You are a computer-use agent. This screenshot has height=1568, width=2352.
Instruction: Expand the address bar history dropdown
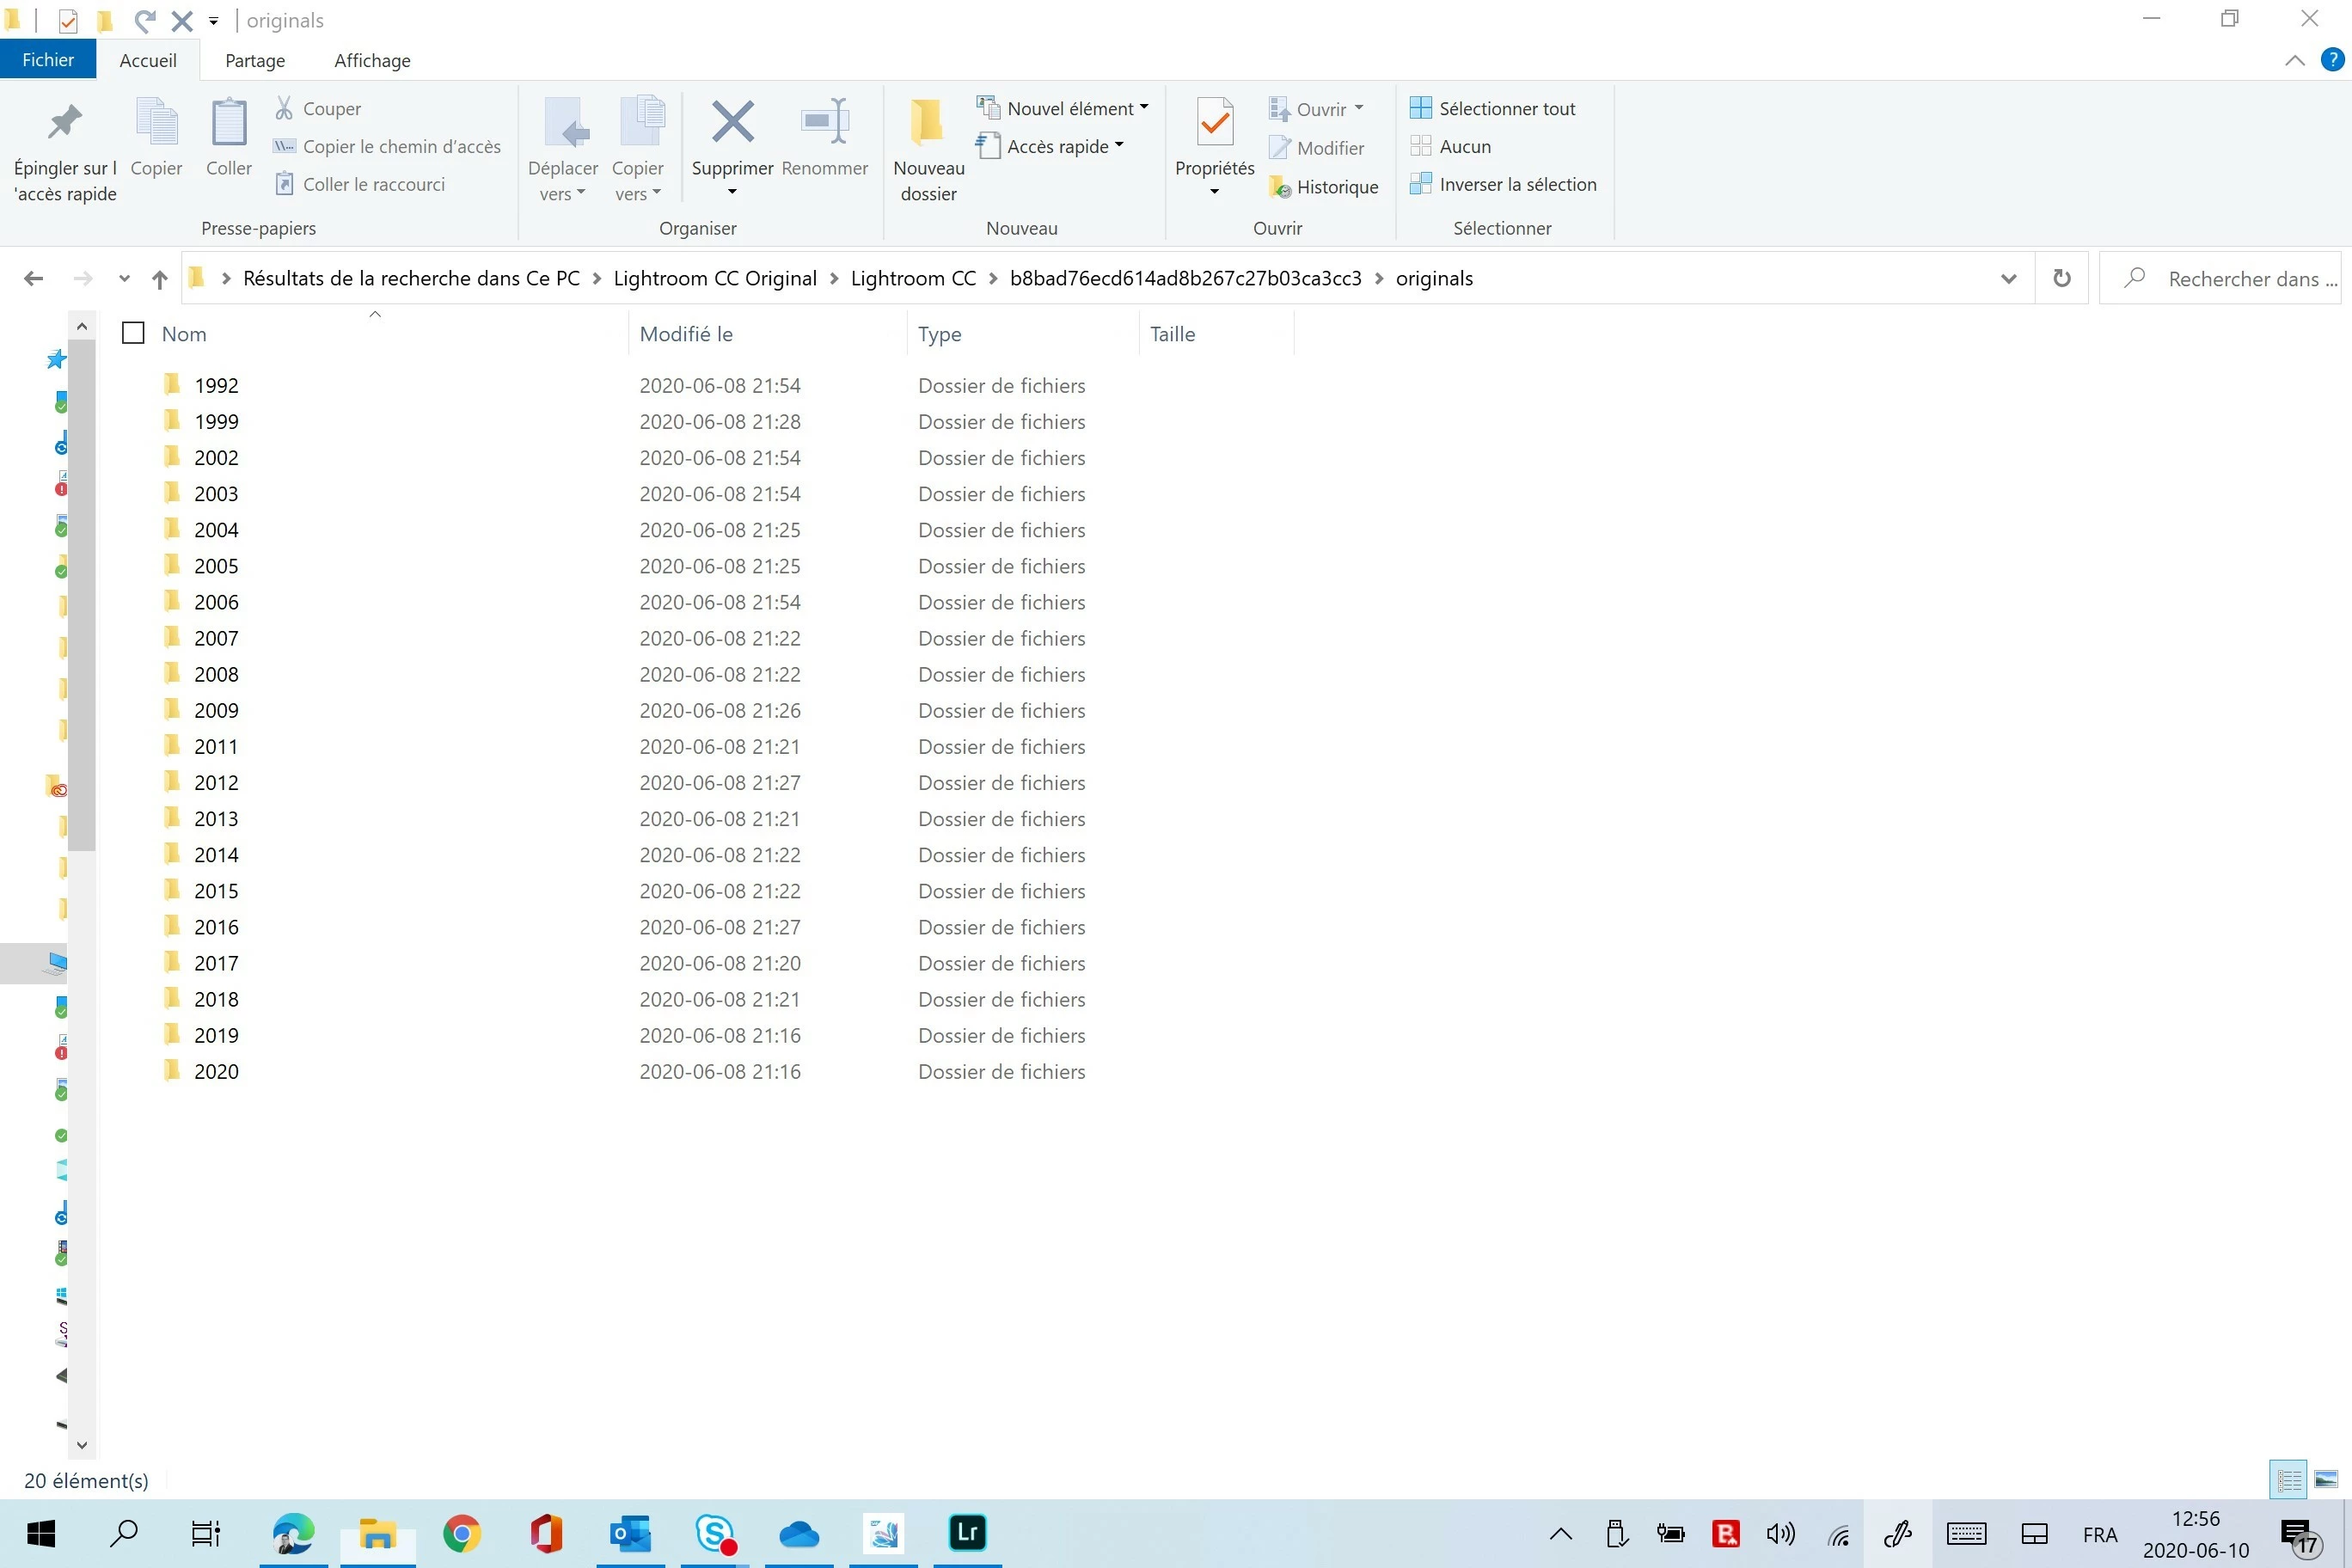point(2008,278)
